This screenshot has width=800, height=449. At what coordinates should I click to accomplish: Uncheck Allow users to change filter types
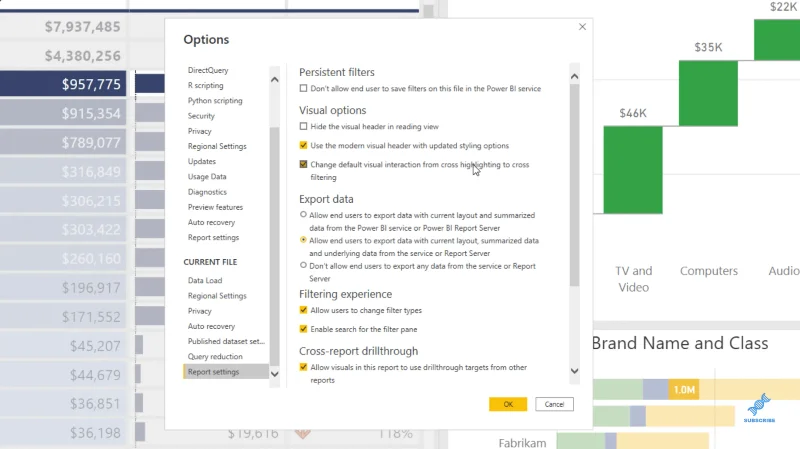(304, 310)
